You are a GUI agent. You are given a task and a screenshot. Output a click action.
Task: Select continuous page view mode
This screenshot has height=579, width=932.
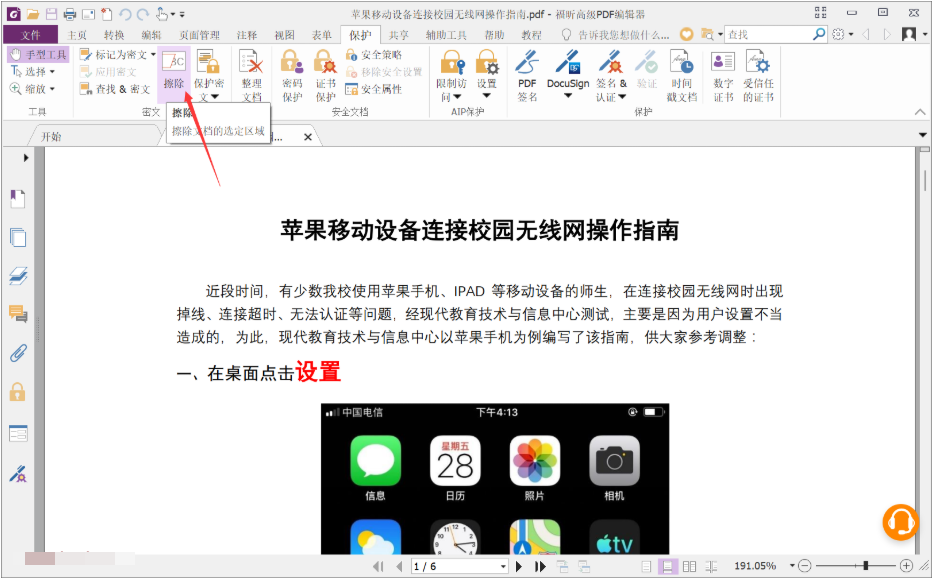[667, 567]
